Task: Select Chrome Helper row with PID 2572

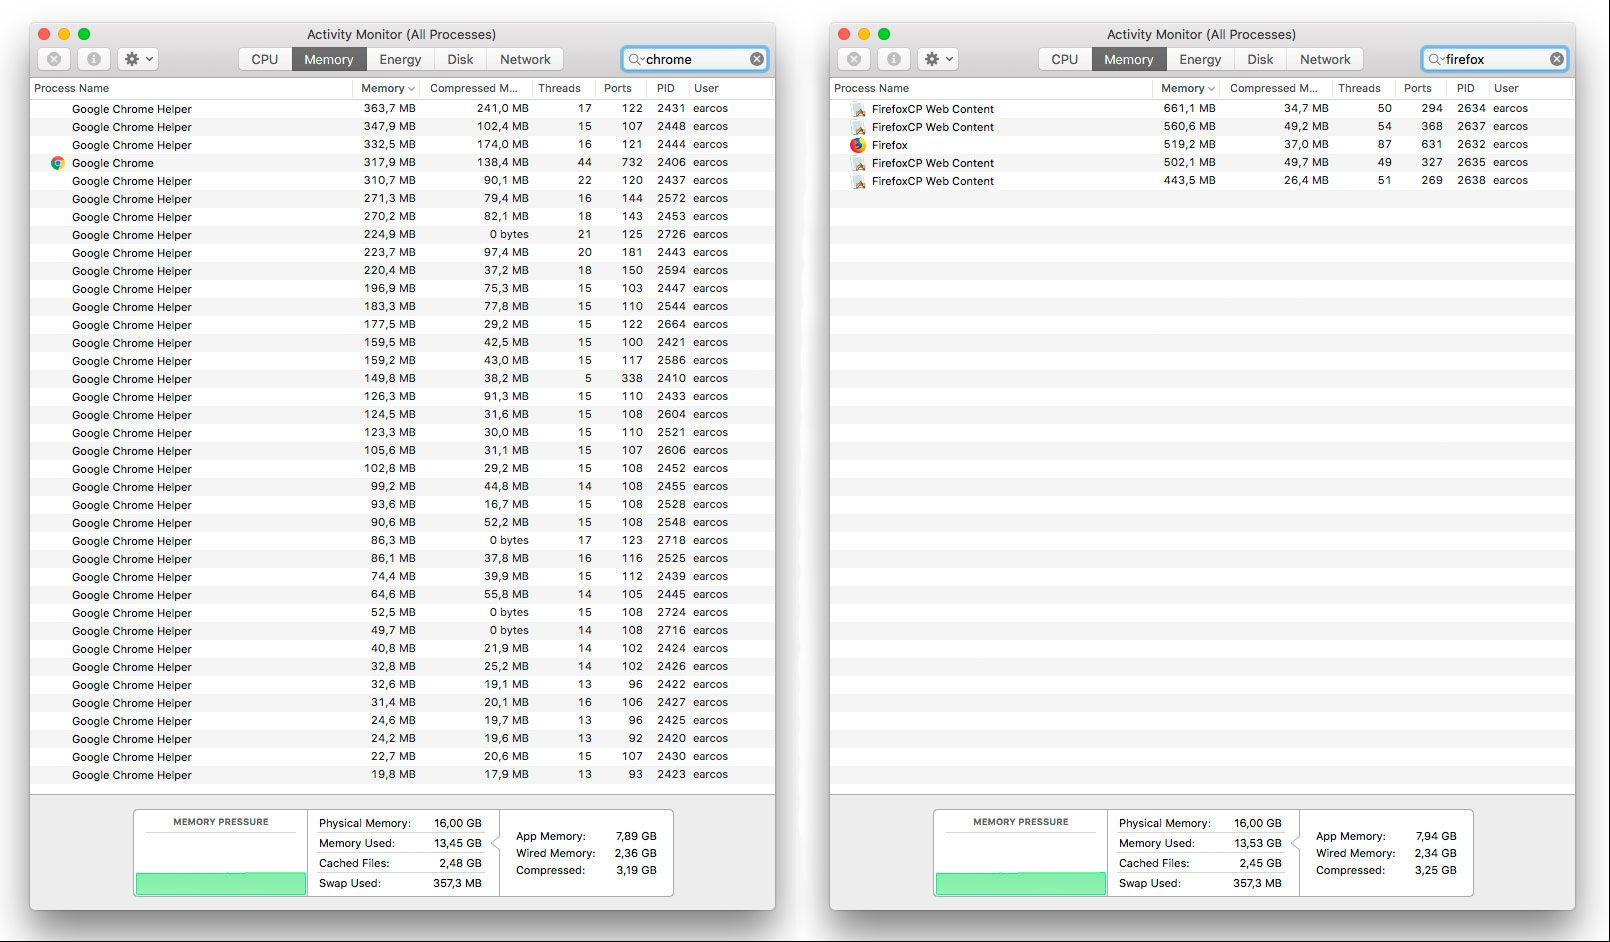Action: 402,199
